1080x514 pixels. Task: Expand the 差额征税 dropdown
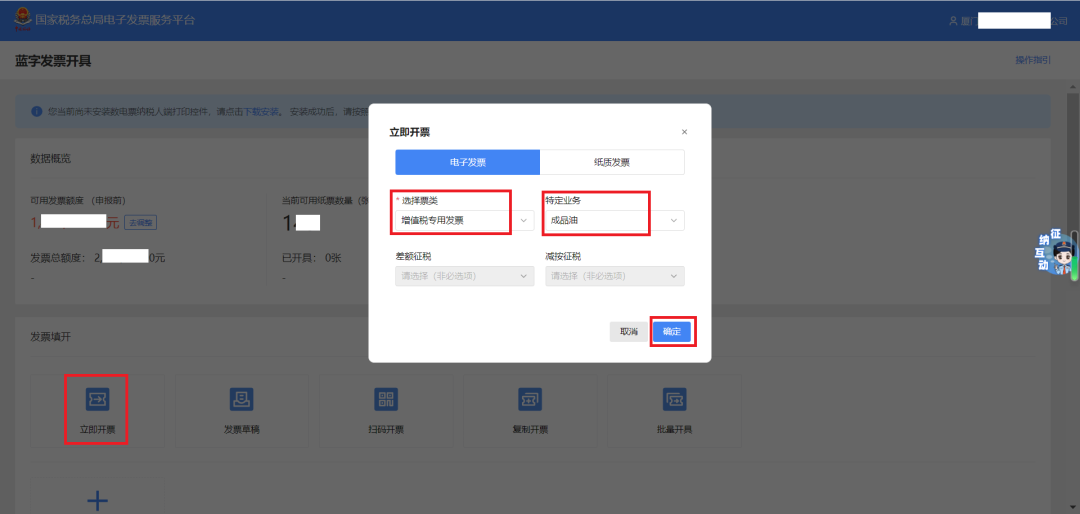[x=464, y=276]
